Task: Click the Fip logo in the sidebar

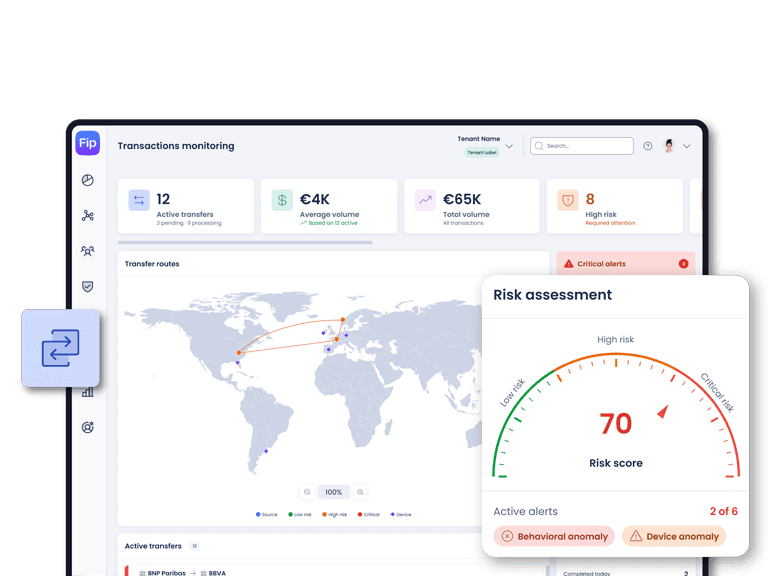Action: point(88,143)
